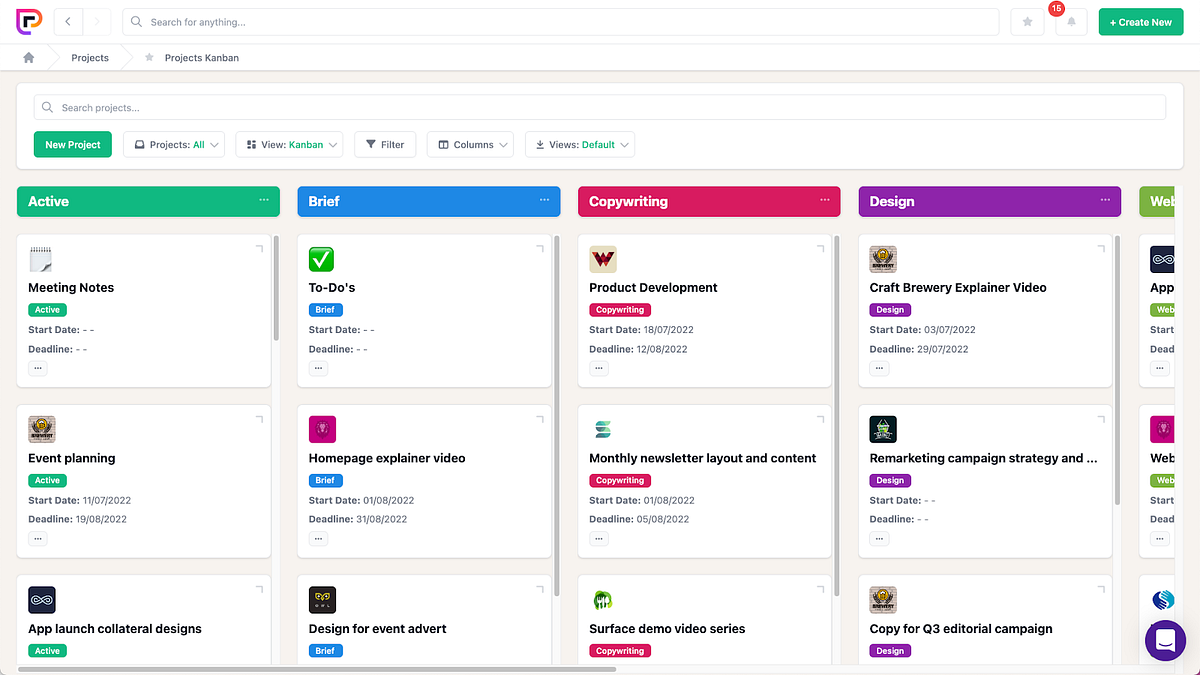Expand more options on To-Do's card
This screenshot has height=675, width=1200.
tap(318, 368)
